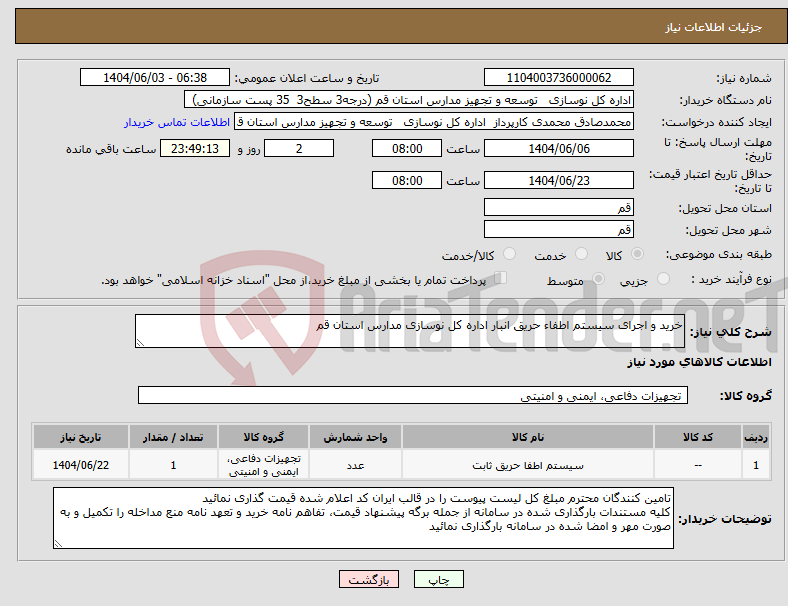Click the جزئیات اطلاعات نیاز header title
788x606 pixels.
coord(713,27)
